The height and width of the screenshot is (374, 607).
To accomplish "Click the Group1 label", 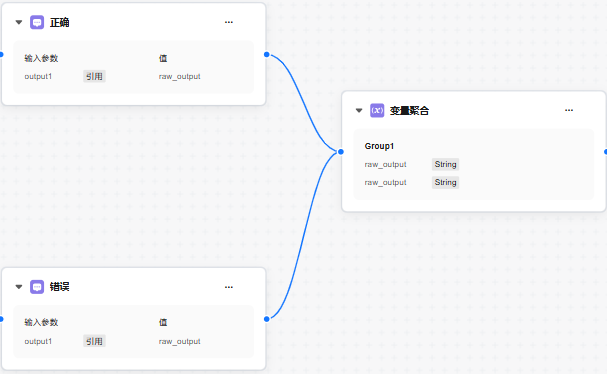I will pos(379,146).
